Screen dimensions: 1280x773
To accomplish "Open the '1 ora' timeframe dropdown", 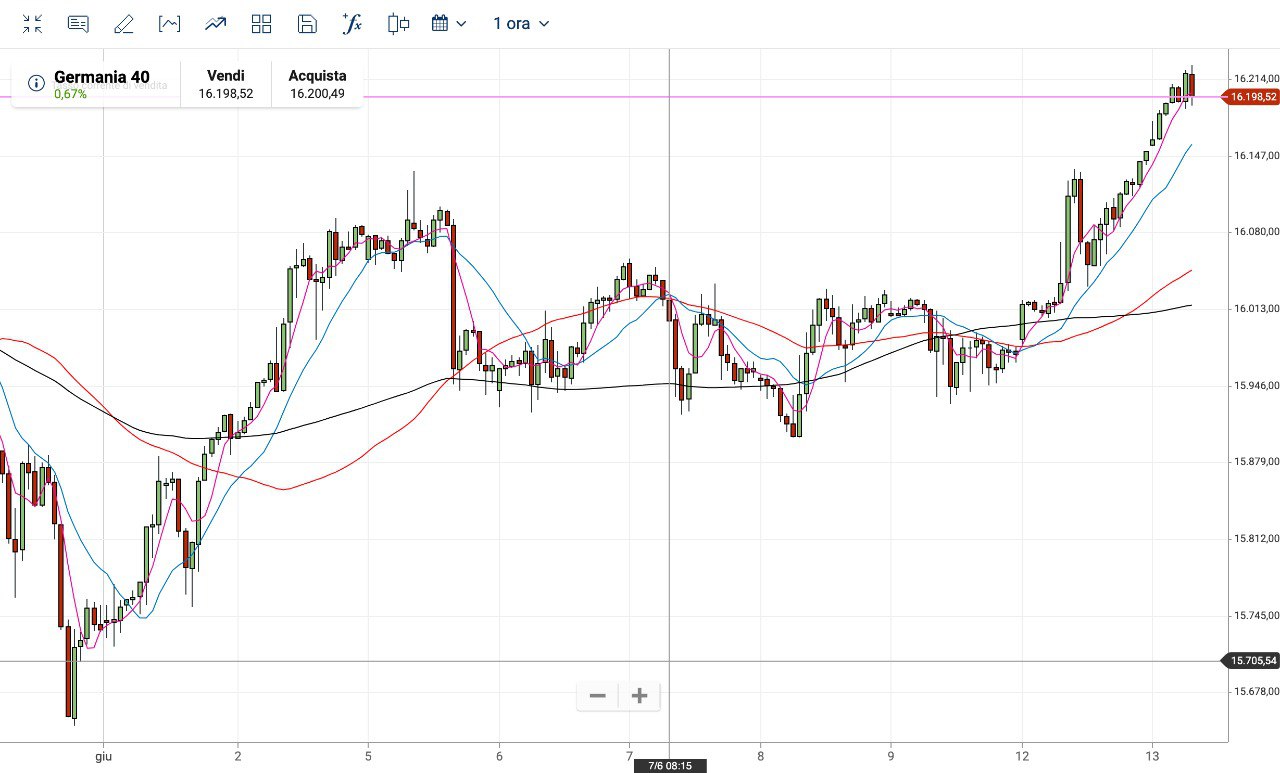I will click(521, 24).
